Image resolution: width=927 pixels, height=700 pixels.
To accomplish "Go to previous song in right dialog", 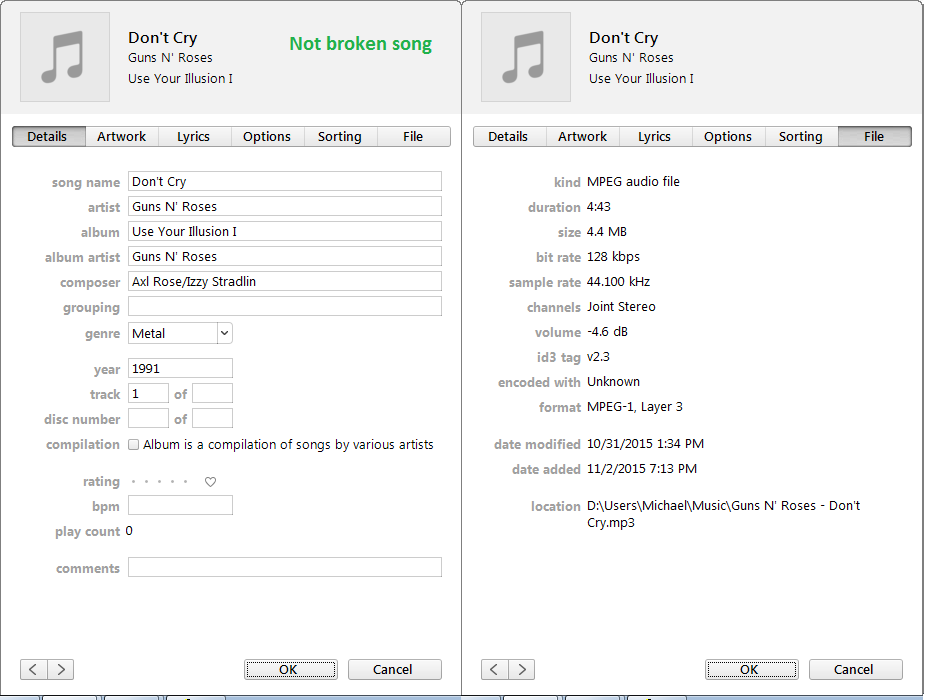I will (x=494, y=669).
